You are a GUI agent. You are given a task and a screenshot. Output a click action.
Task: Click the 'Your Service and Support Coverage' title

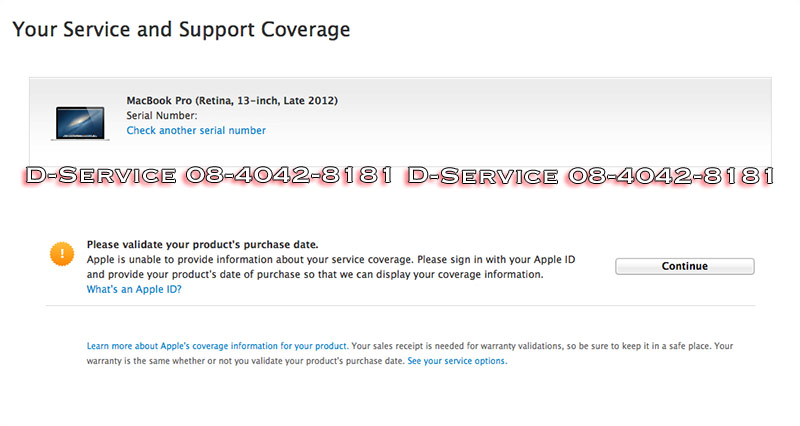(181, 30)
